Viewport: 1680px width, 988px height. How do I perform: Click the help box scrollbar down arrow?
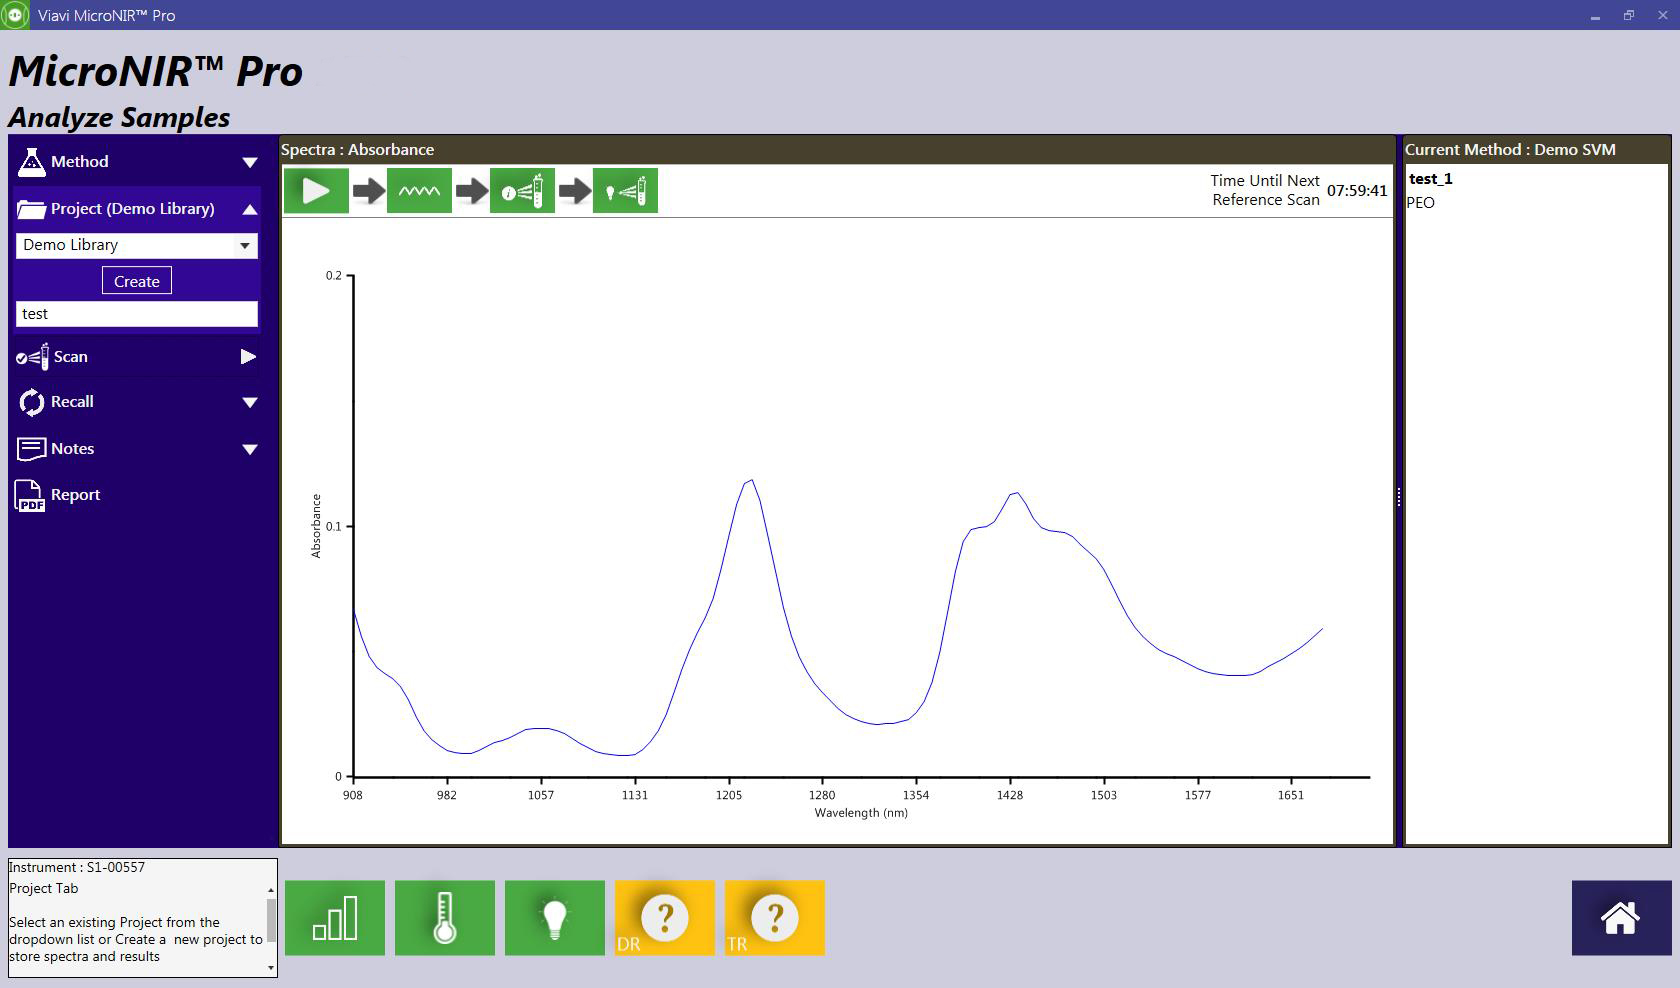tap(270, 968)
